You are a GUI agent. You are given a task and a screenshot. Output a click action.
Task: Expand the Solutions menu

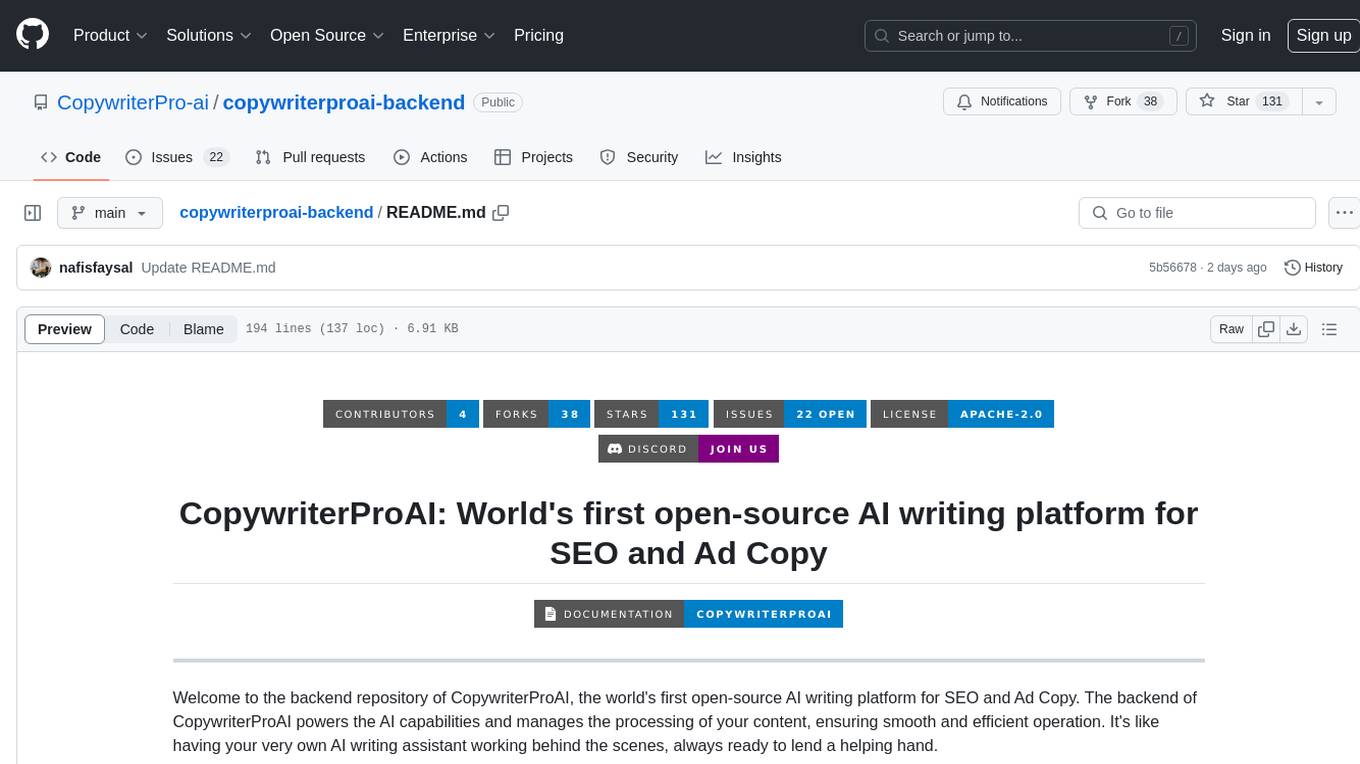click(209, 35)
